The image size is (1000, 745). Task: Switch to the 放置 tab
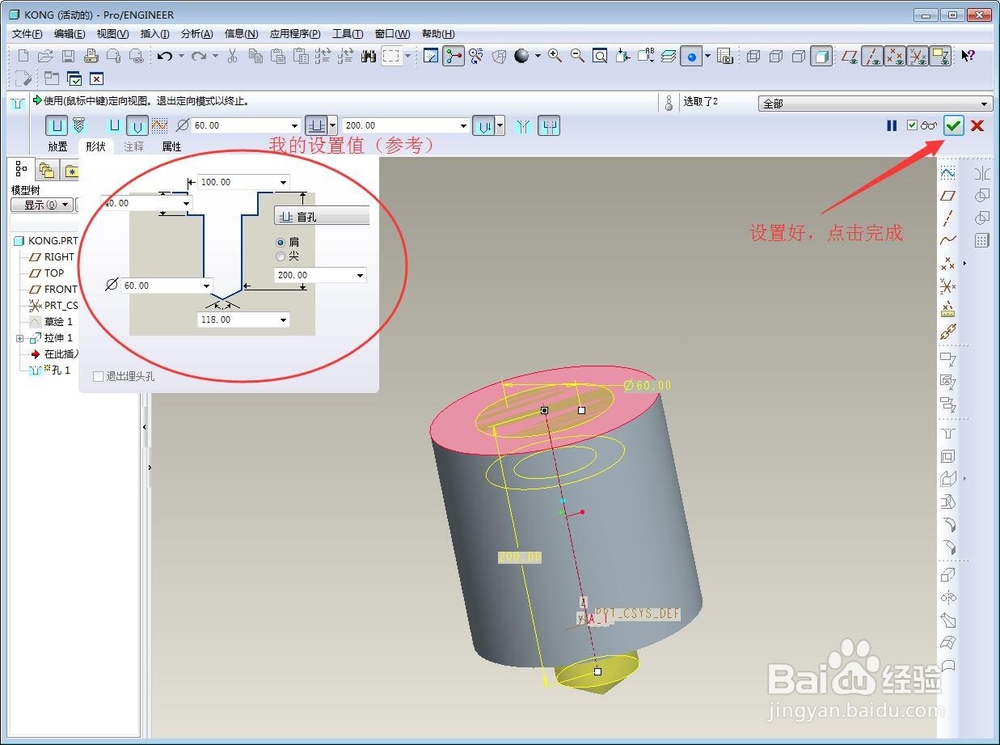coord(57,147)
